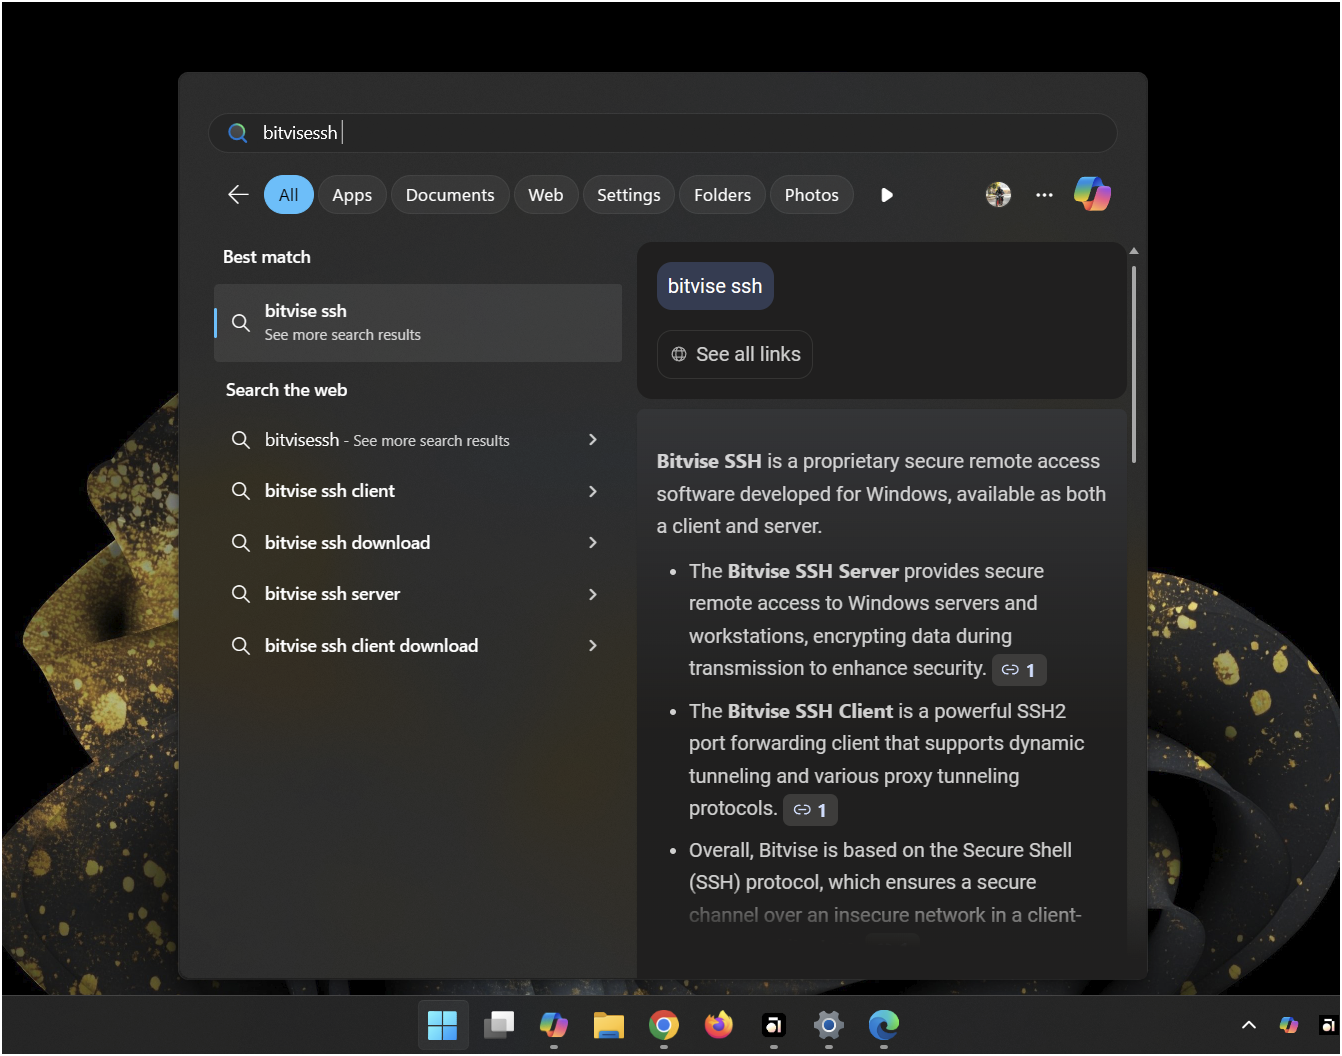1342x1056 pixels.
Task: Open Copilot from search panel header
Action: coord(1092,194)
